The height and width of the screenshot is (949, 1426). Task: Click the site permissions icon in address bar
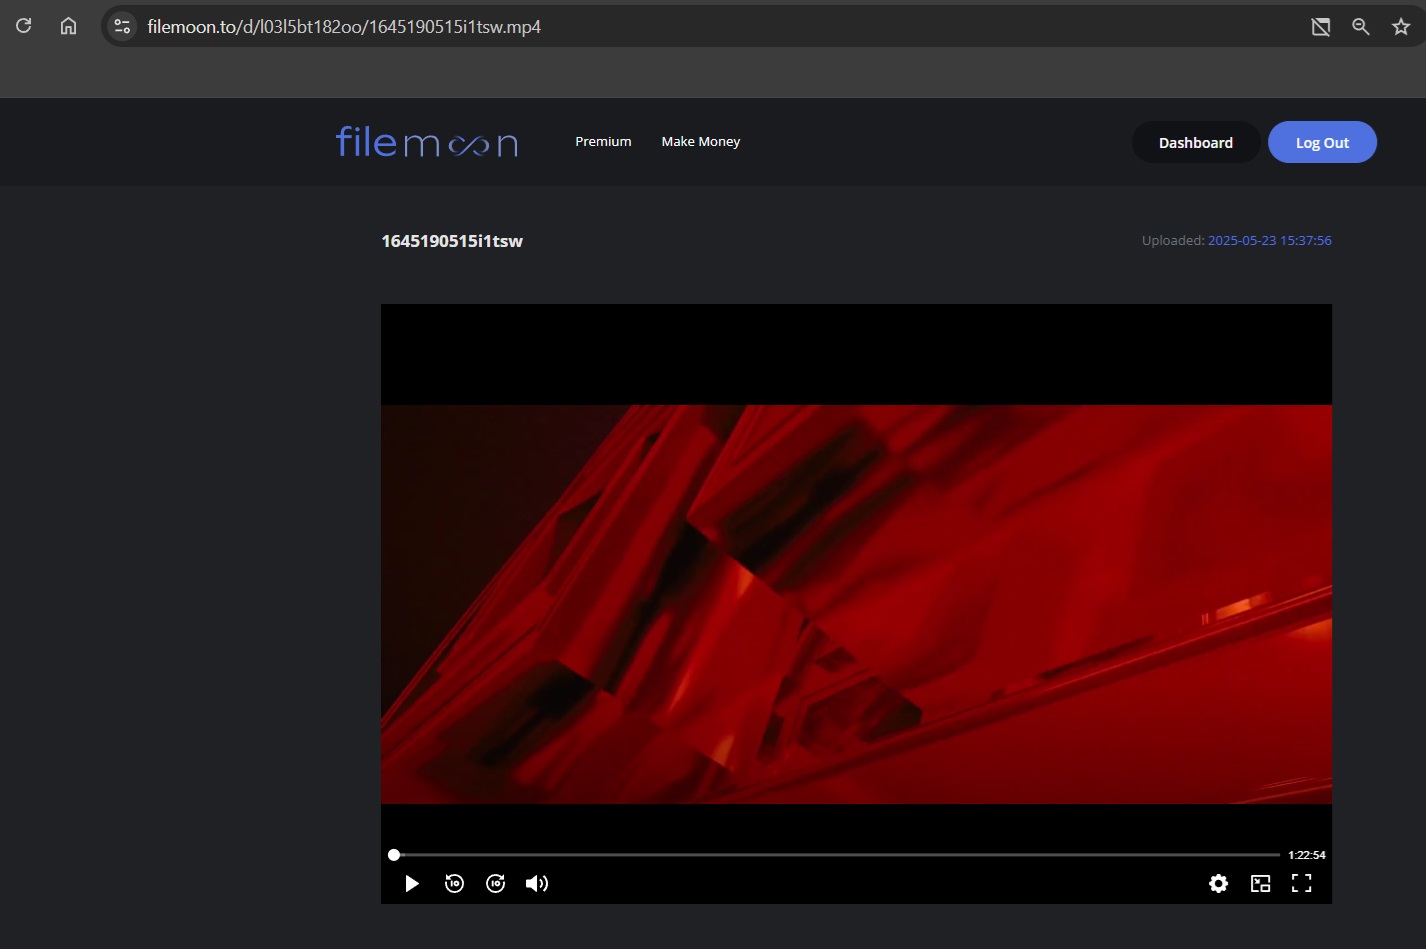tap(121, 26)
